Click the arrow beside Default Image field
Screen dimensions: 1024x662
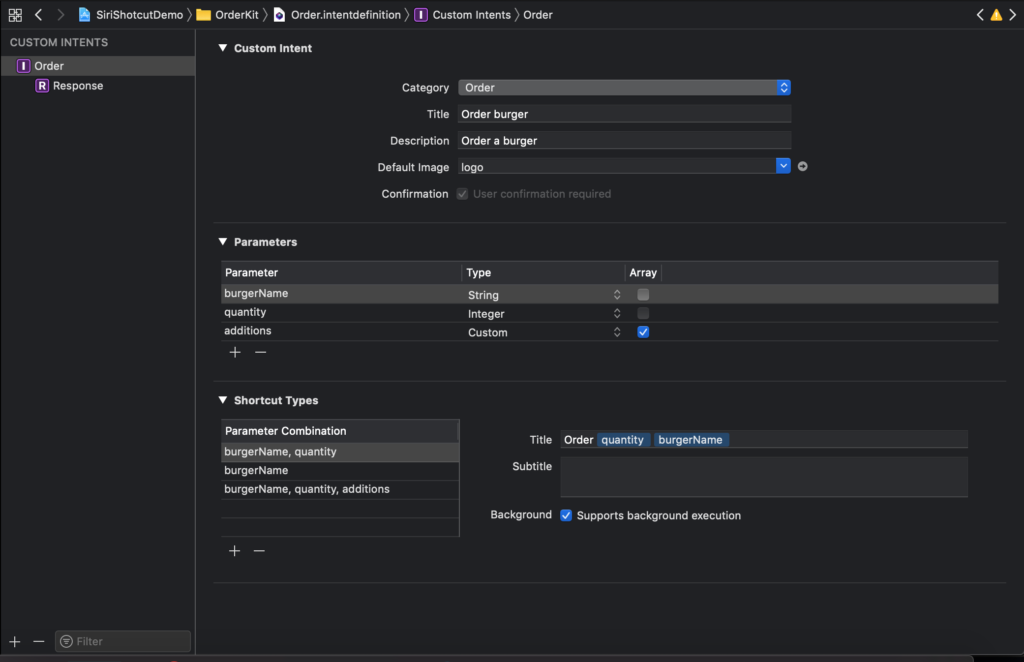click(803, 166)
